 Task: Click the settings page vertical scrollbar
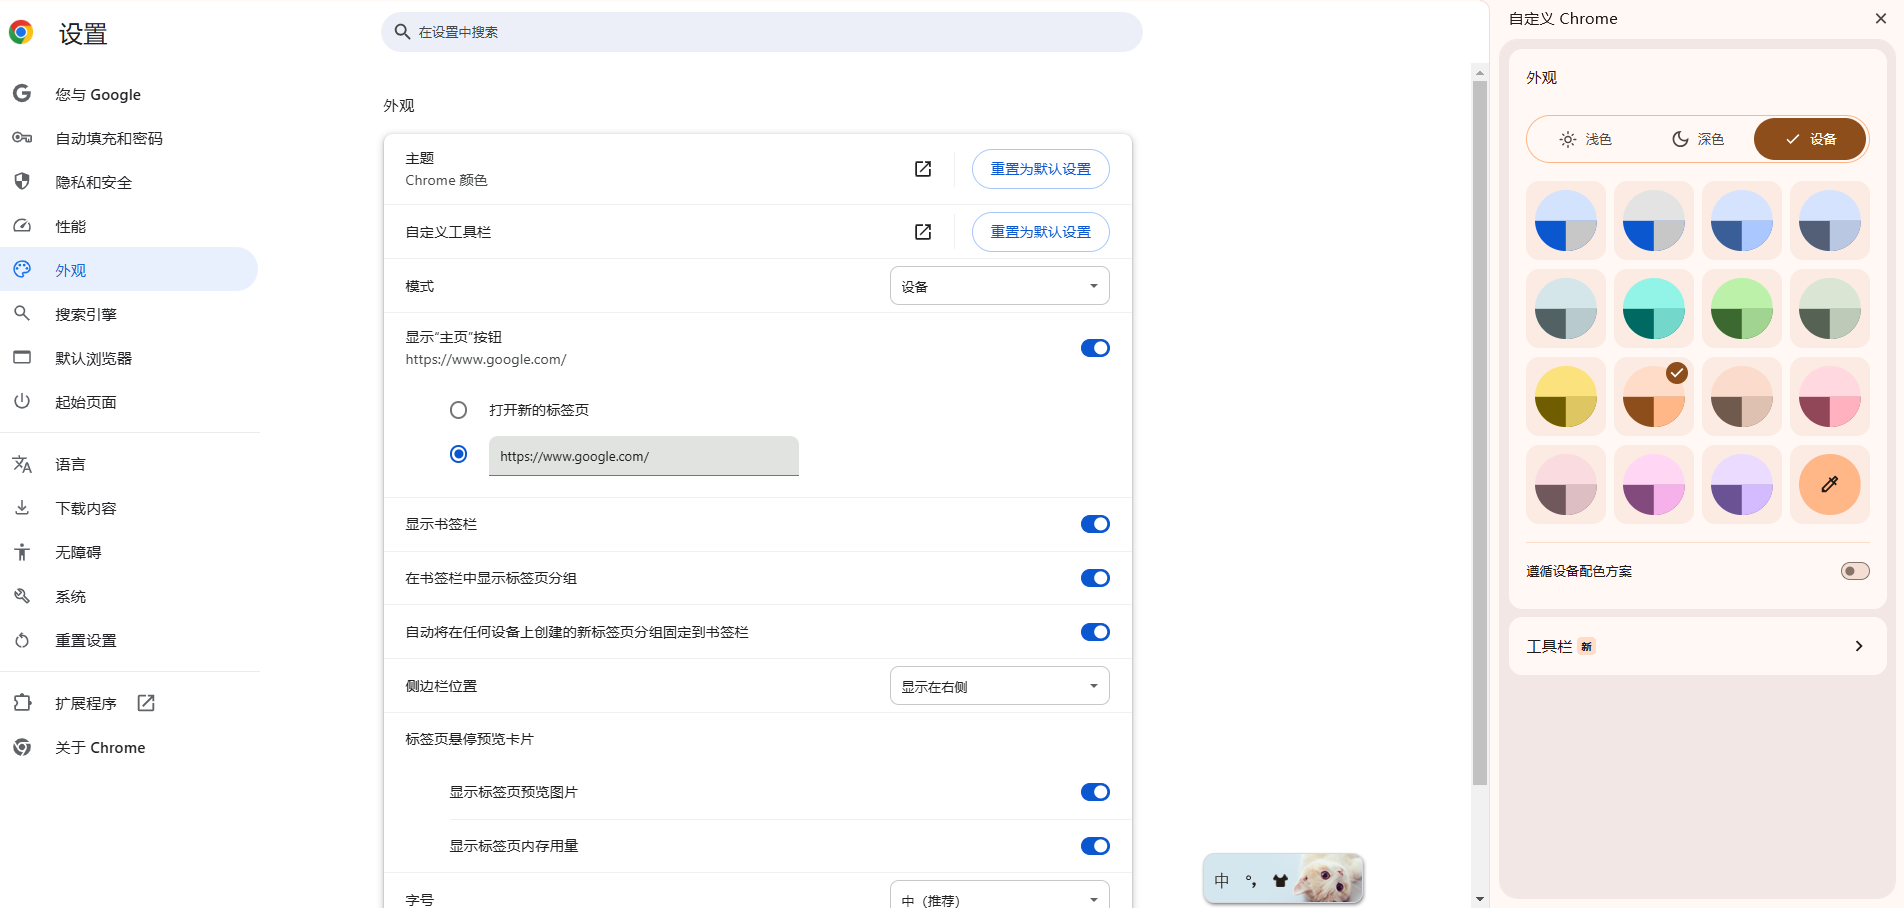[1480, 433]
